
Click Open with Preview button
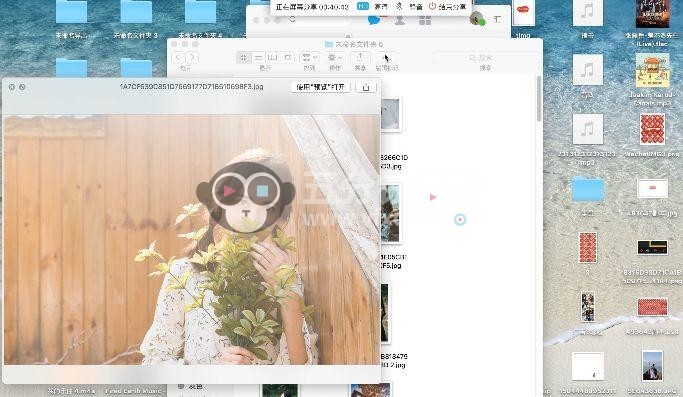coord(320,87)
